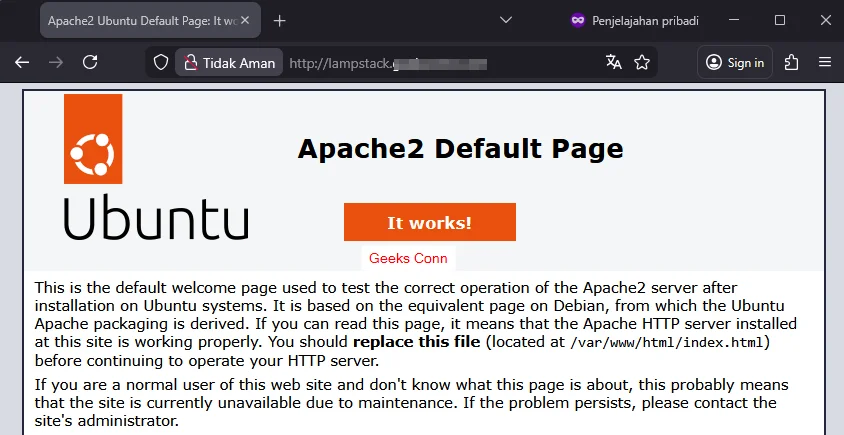Click the It works! banner
The height and width of the screenshot is (435, 844).
click(x=430, y=222)
